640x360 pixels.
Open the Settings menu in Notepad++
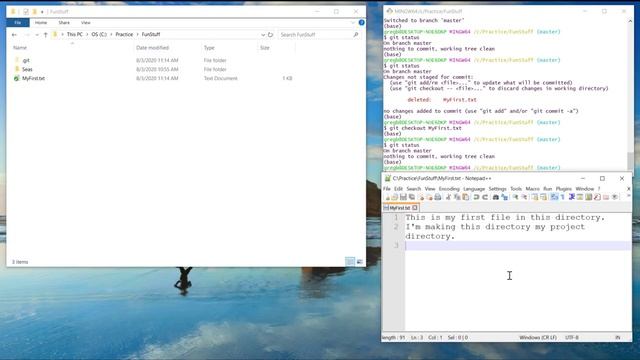(x=497, y=189)
